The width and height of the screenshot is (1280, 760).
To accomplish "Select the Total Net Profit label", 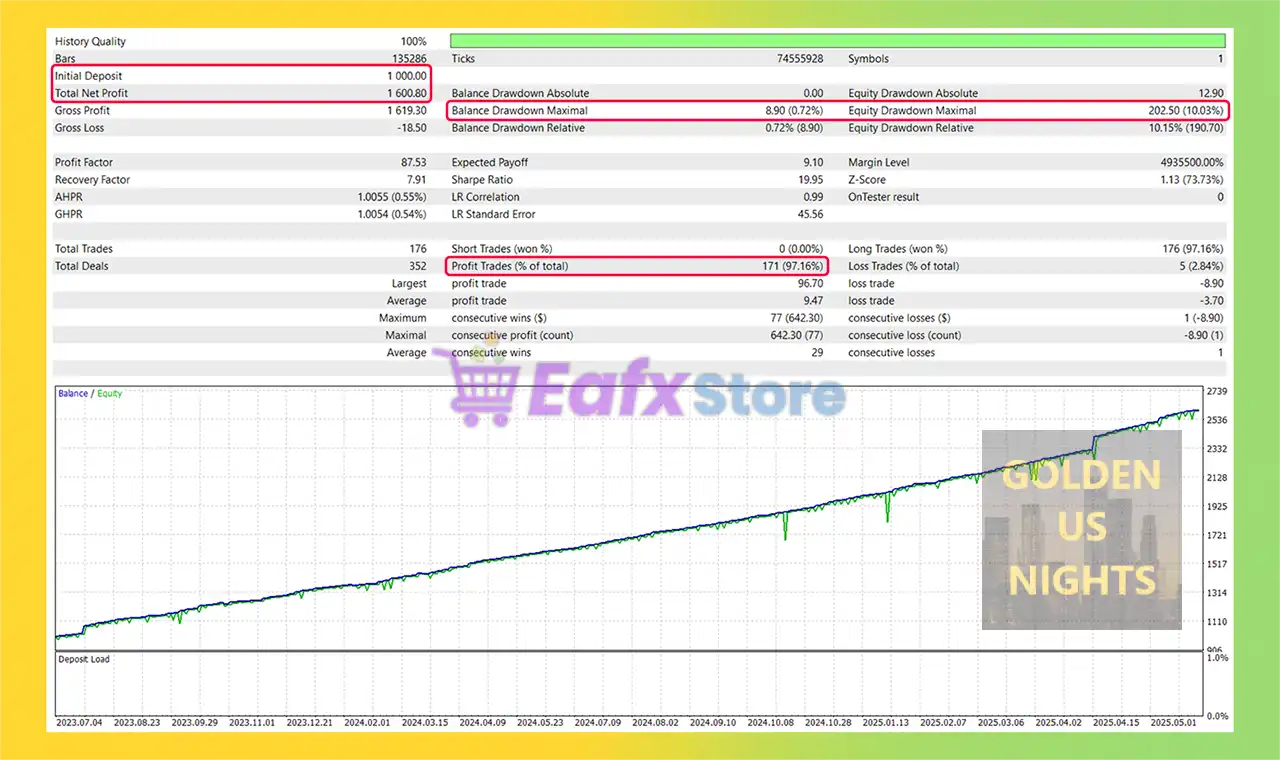I will [91, 93].
